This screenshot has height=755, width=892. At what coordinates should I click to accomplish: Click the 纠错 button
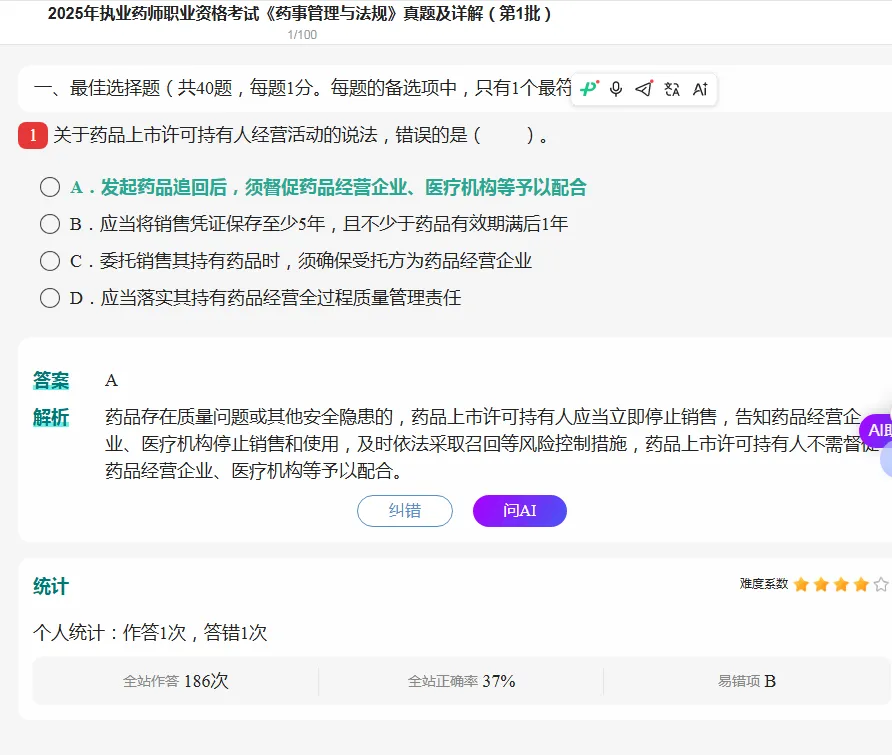coord(405,511)
